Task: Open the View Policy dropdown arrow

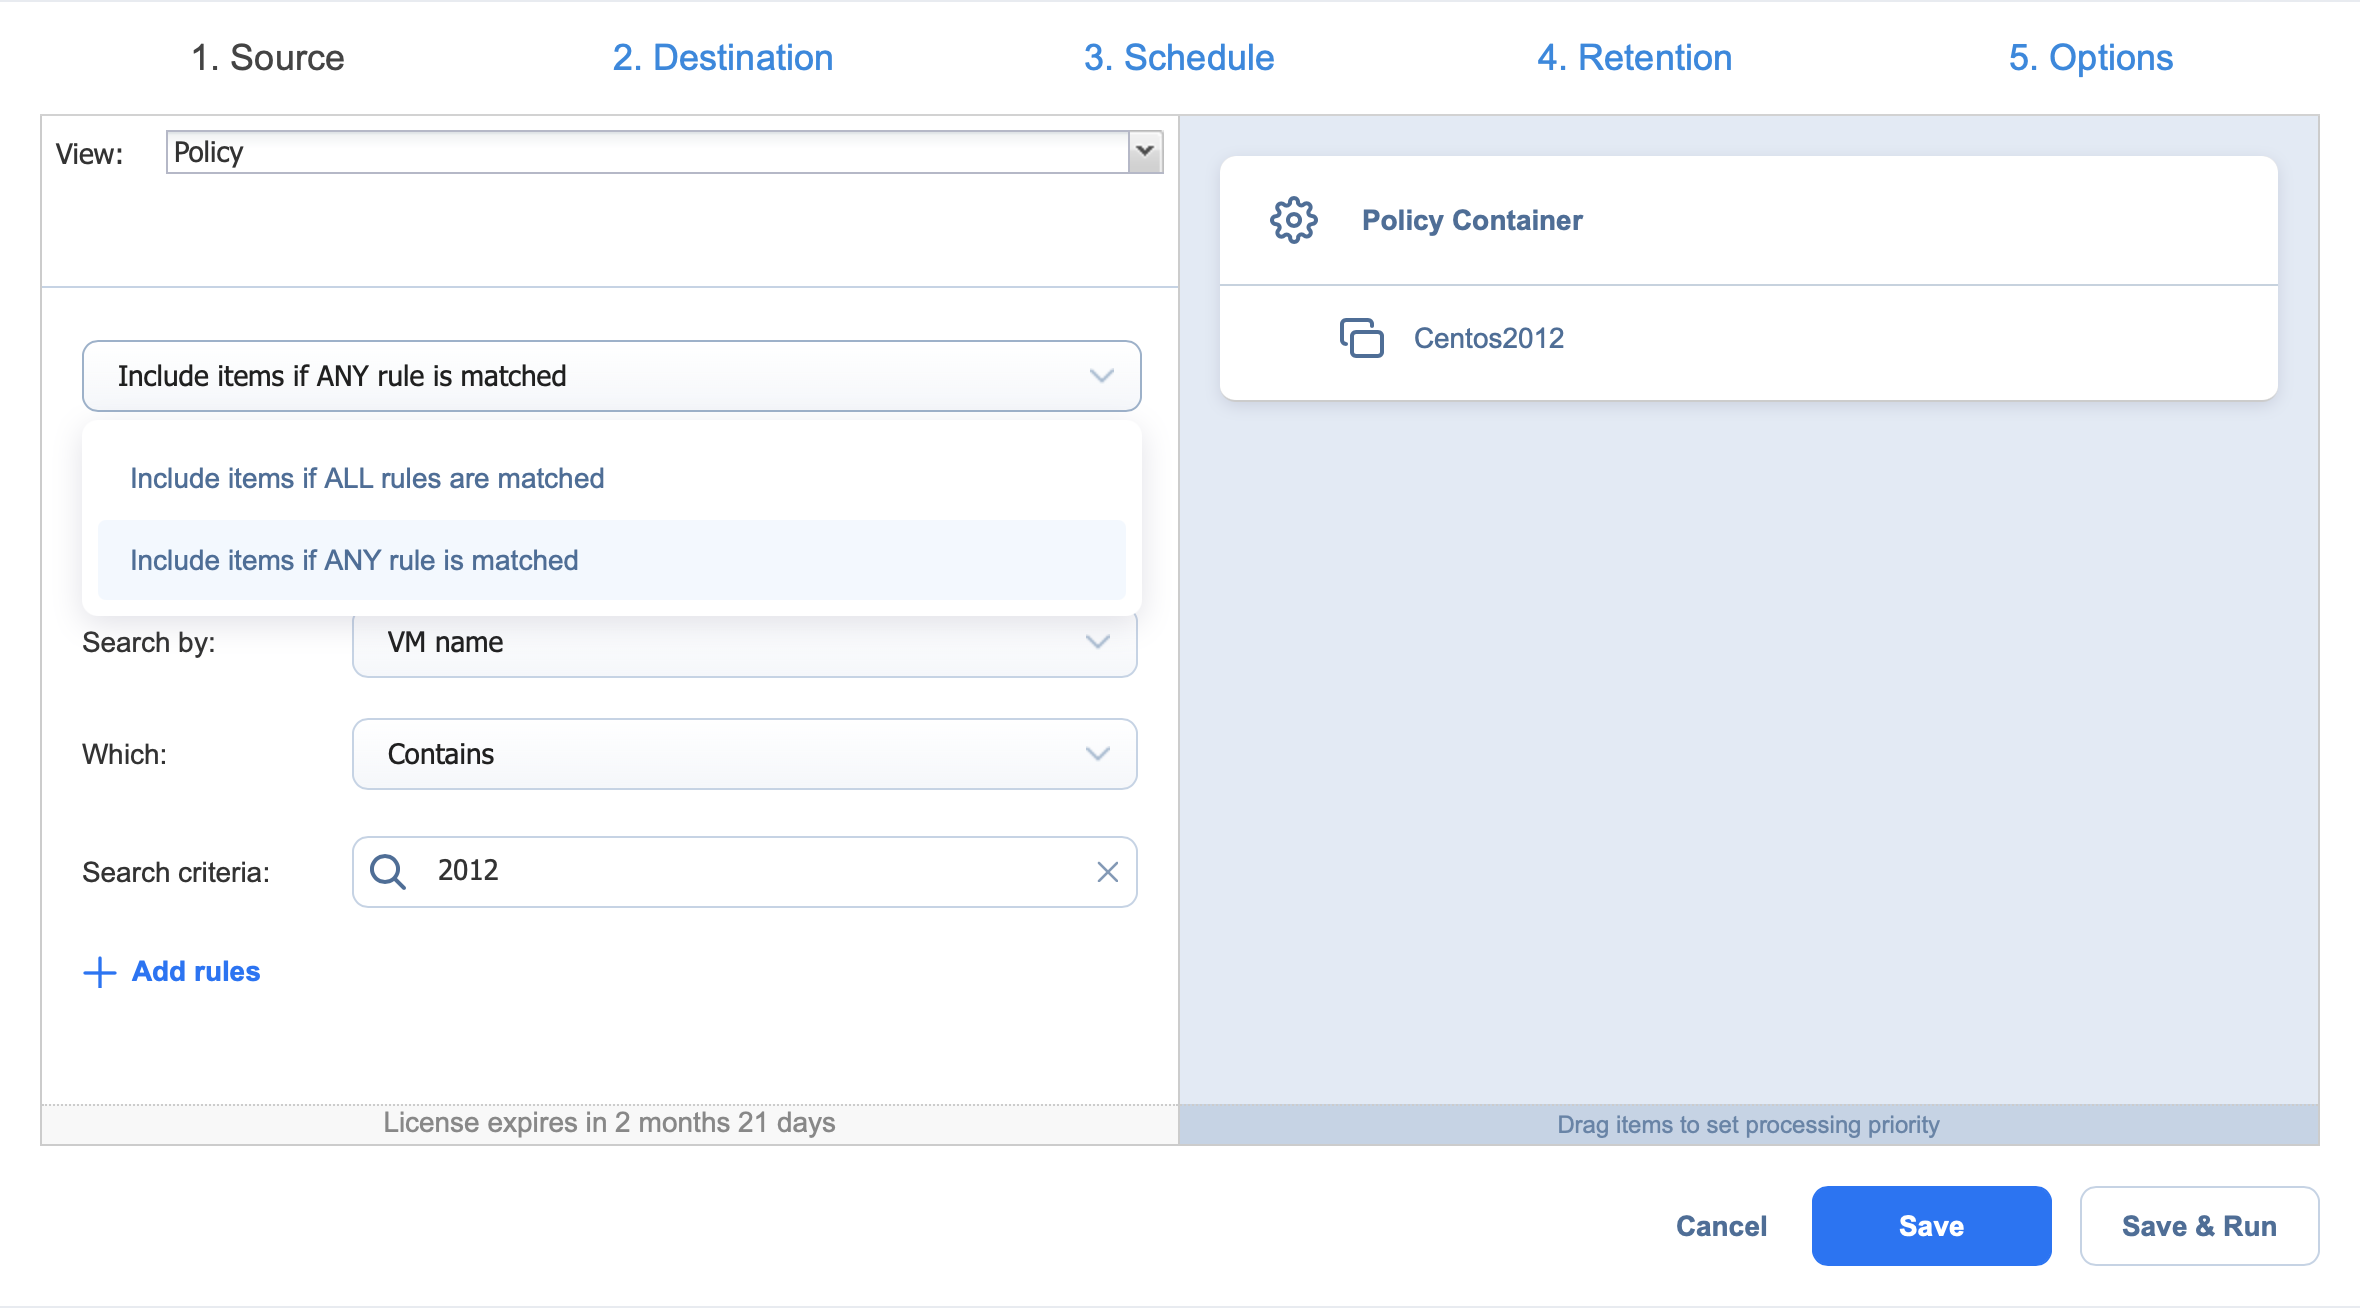Action: [x=1145, y=152]
